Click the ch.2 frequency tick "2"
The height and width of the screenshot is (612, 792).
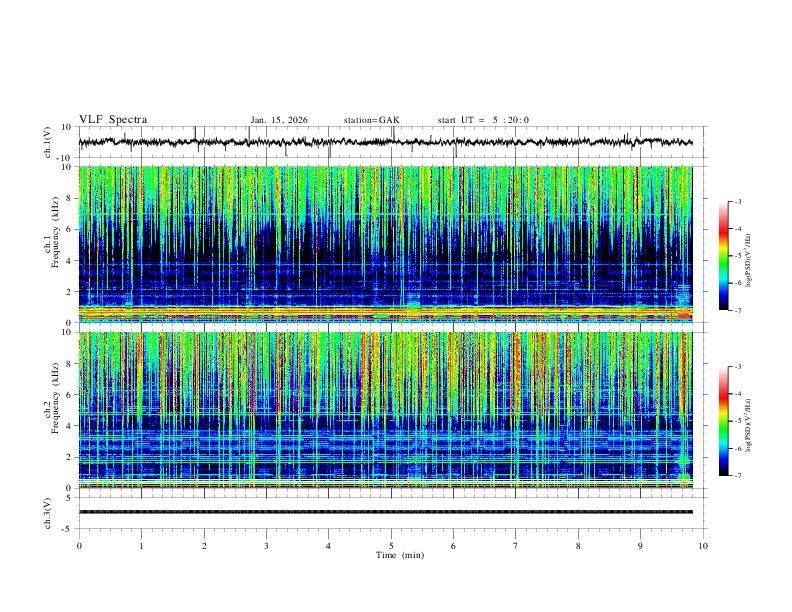(x=70, y=457)
